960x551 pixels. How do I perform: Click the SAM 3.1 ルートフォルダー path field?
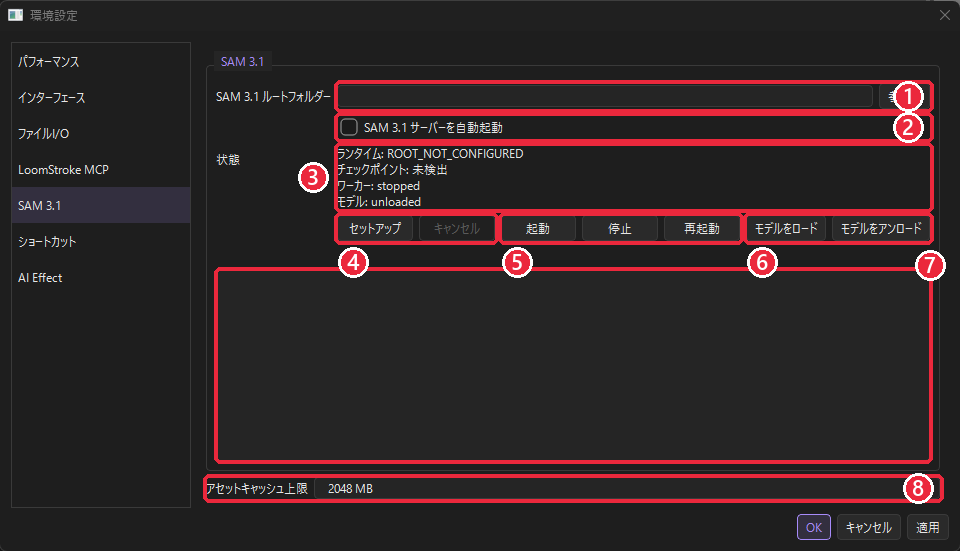(x=605, y=97)
